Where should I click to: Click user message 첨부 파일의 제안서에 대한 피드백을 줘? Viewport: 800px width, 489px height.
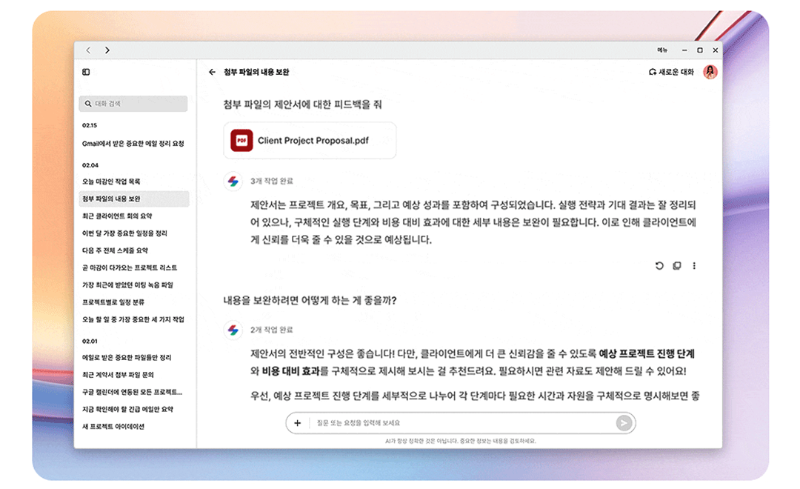(x=303, y=105)
